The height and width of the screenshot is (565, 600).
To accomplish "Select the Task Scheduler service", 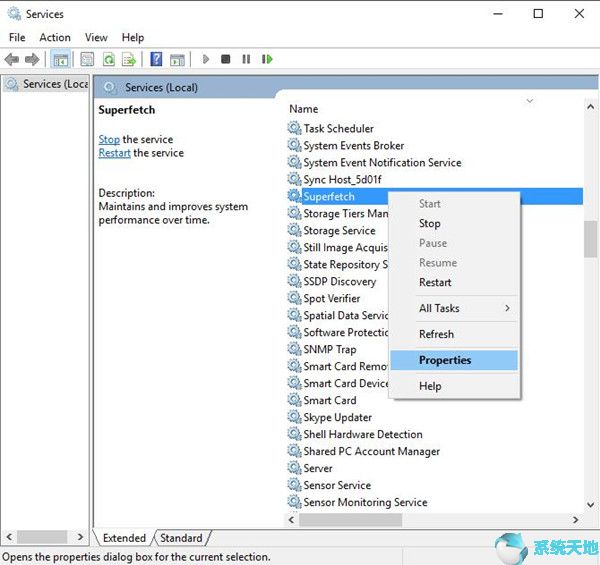I will (338, 129).
